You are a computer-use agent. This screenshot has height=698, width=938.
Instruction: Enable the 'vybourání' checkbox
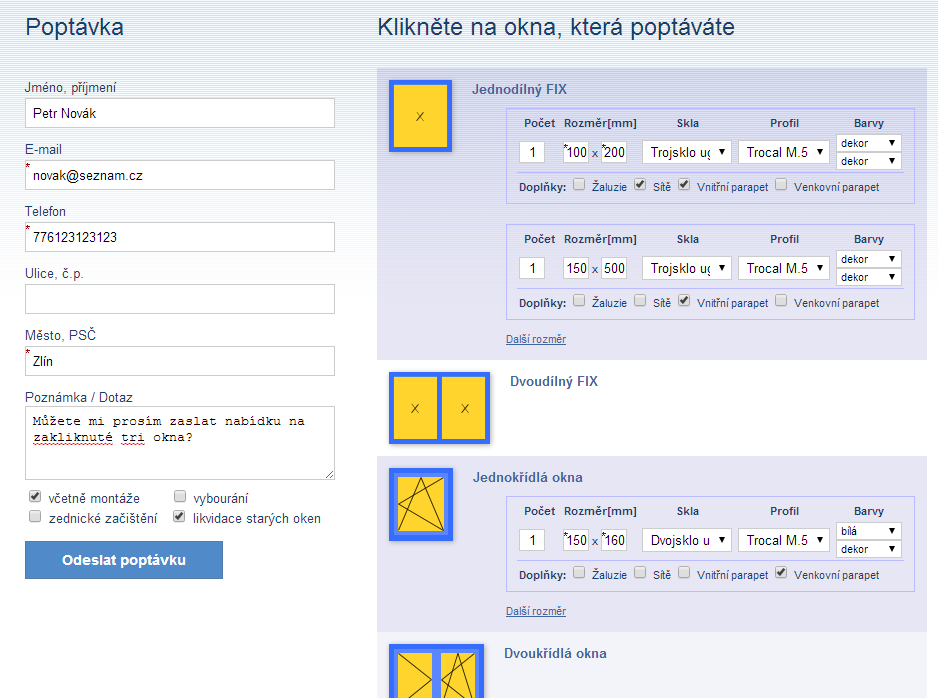click(180, 497)
